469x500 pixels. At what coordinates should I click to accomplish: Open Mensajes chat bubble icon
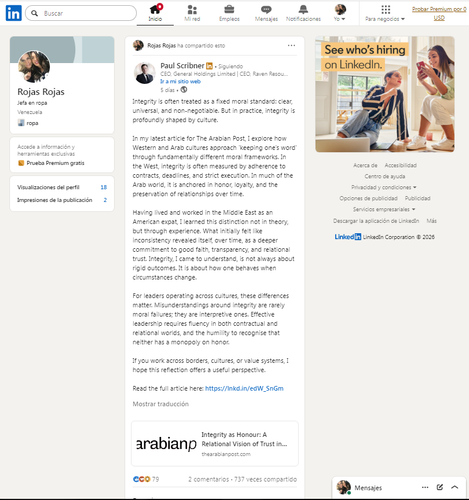pyautogui.click(x=266, y=9)
